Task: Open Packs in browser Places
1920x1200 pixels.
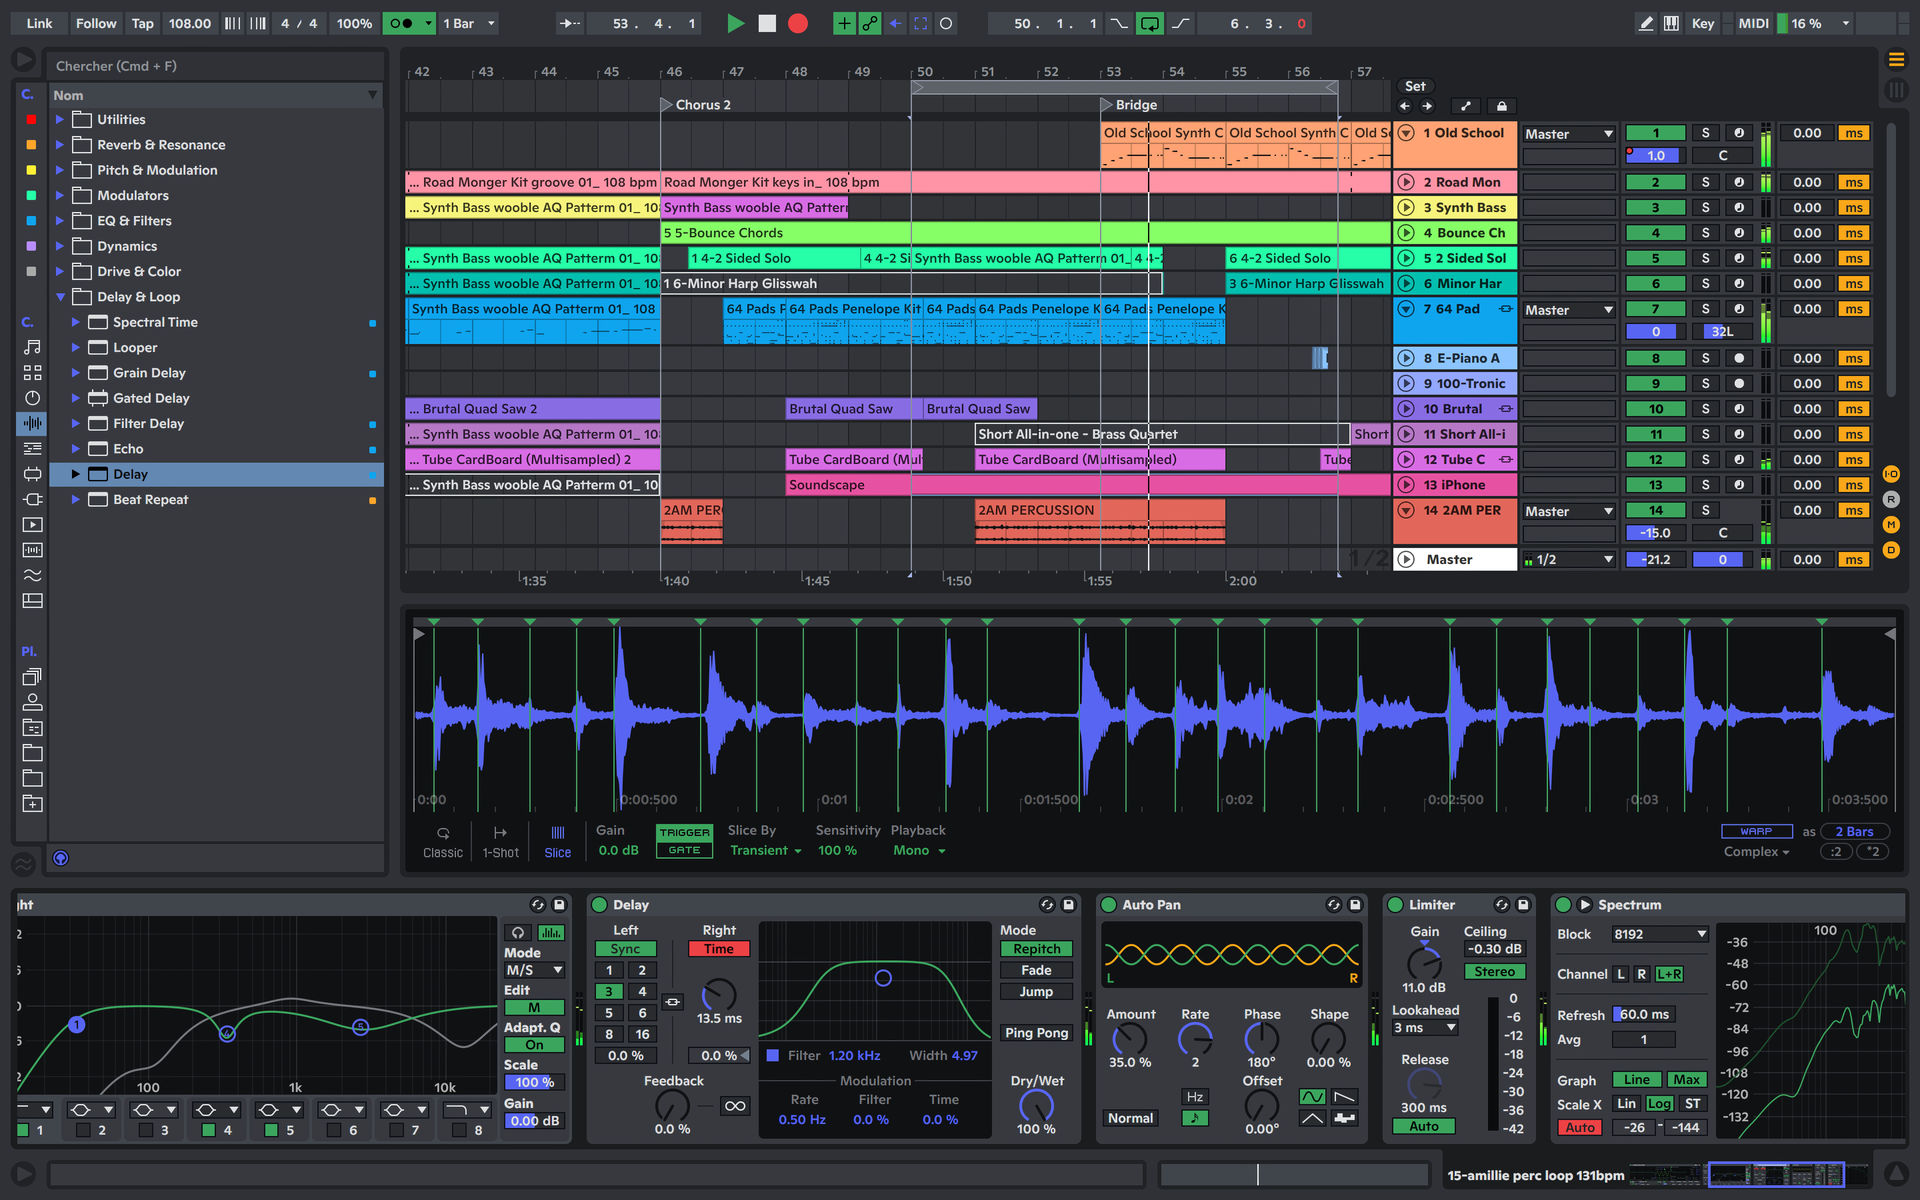Action: click(32, 677)
